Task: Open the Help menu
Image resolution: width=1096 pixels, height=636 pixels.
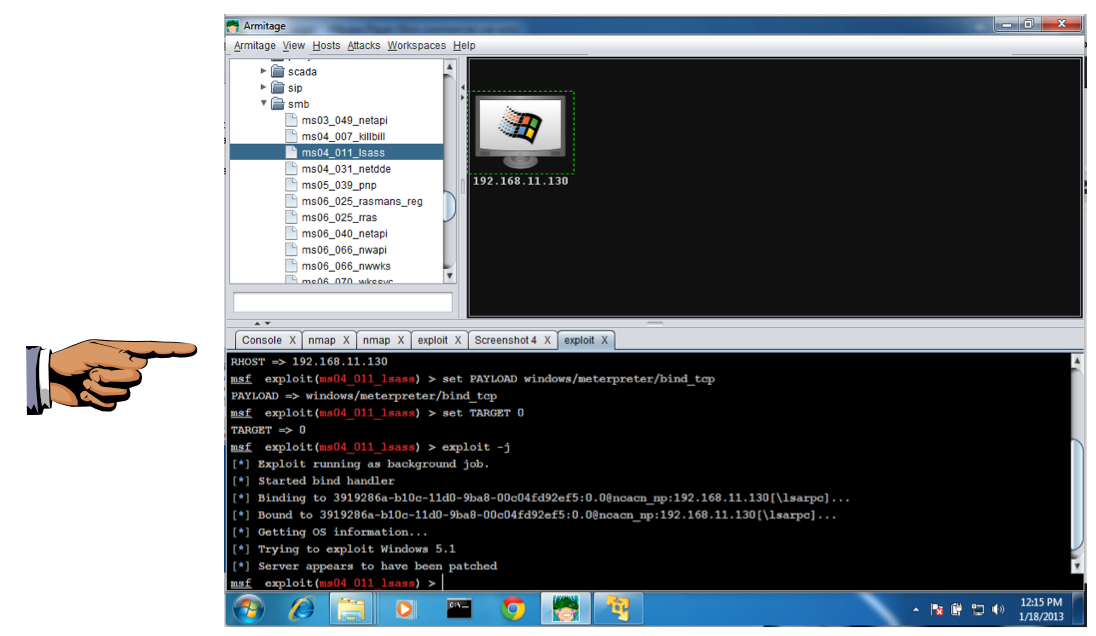Action: point(464,45)
